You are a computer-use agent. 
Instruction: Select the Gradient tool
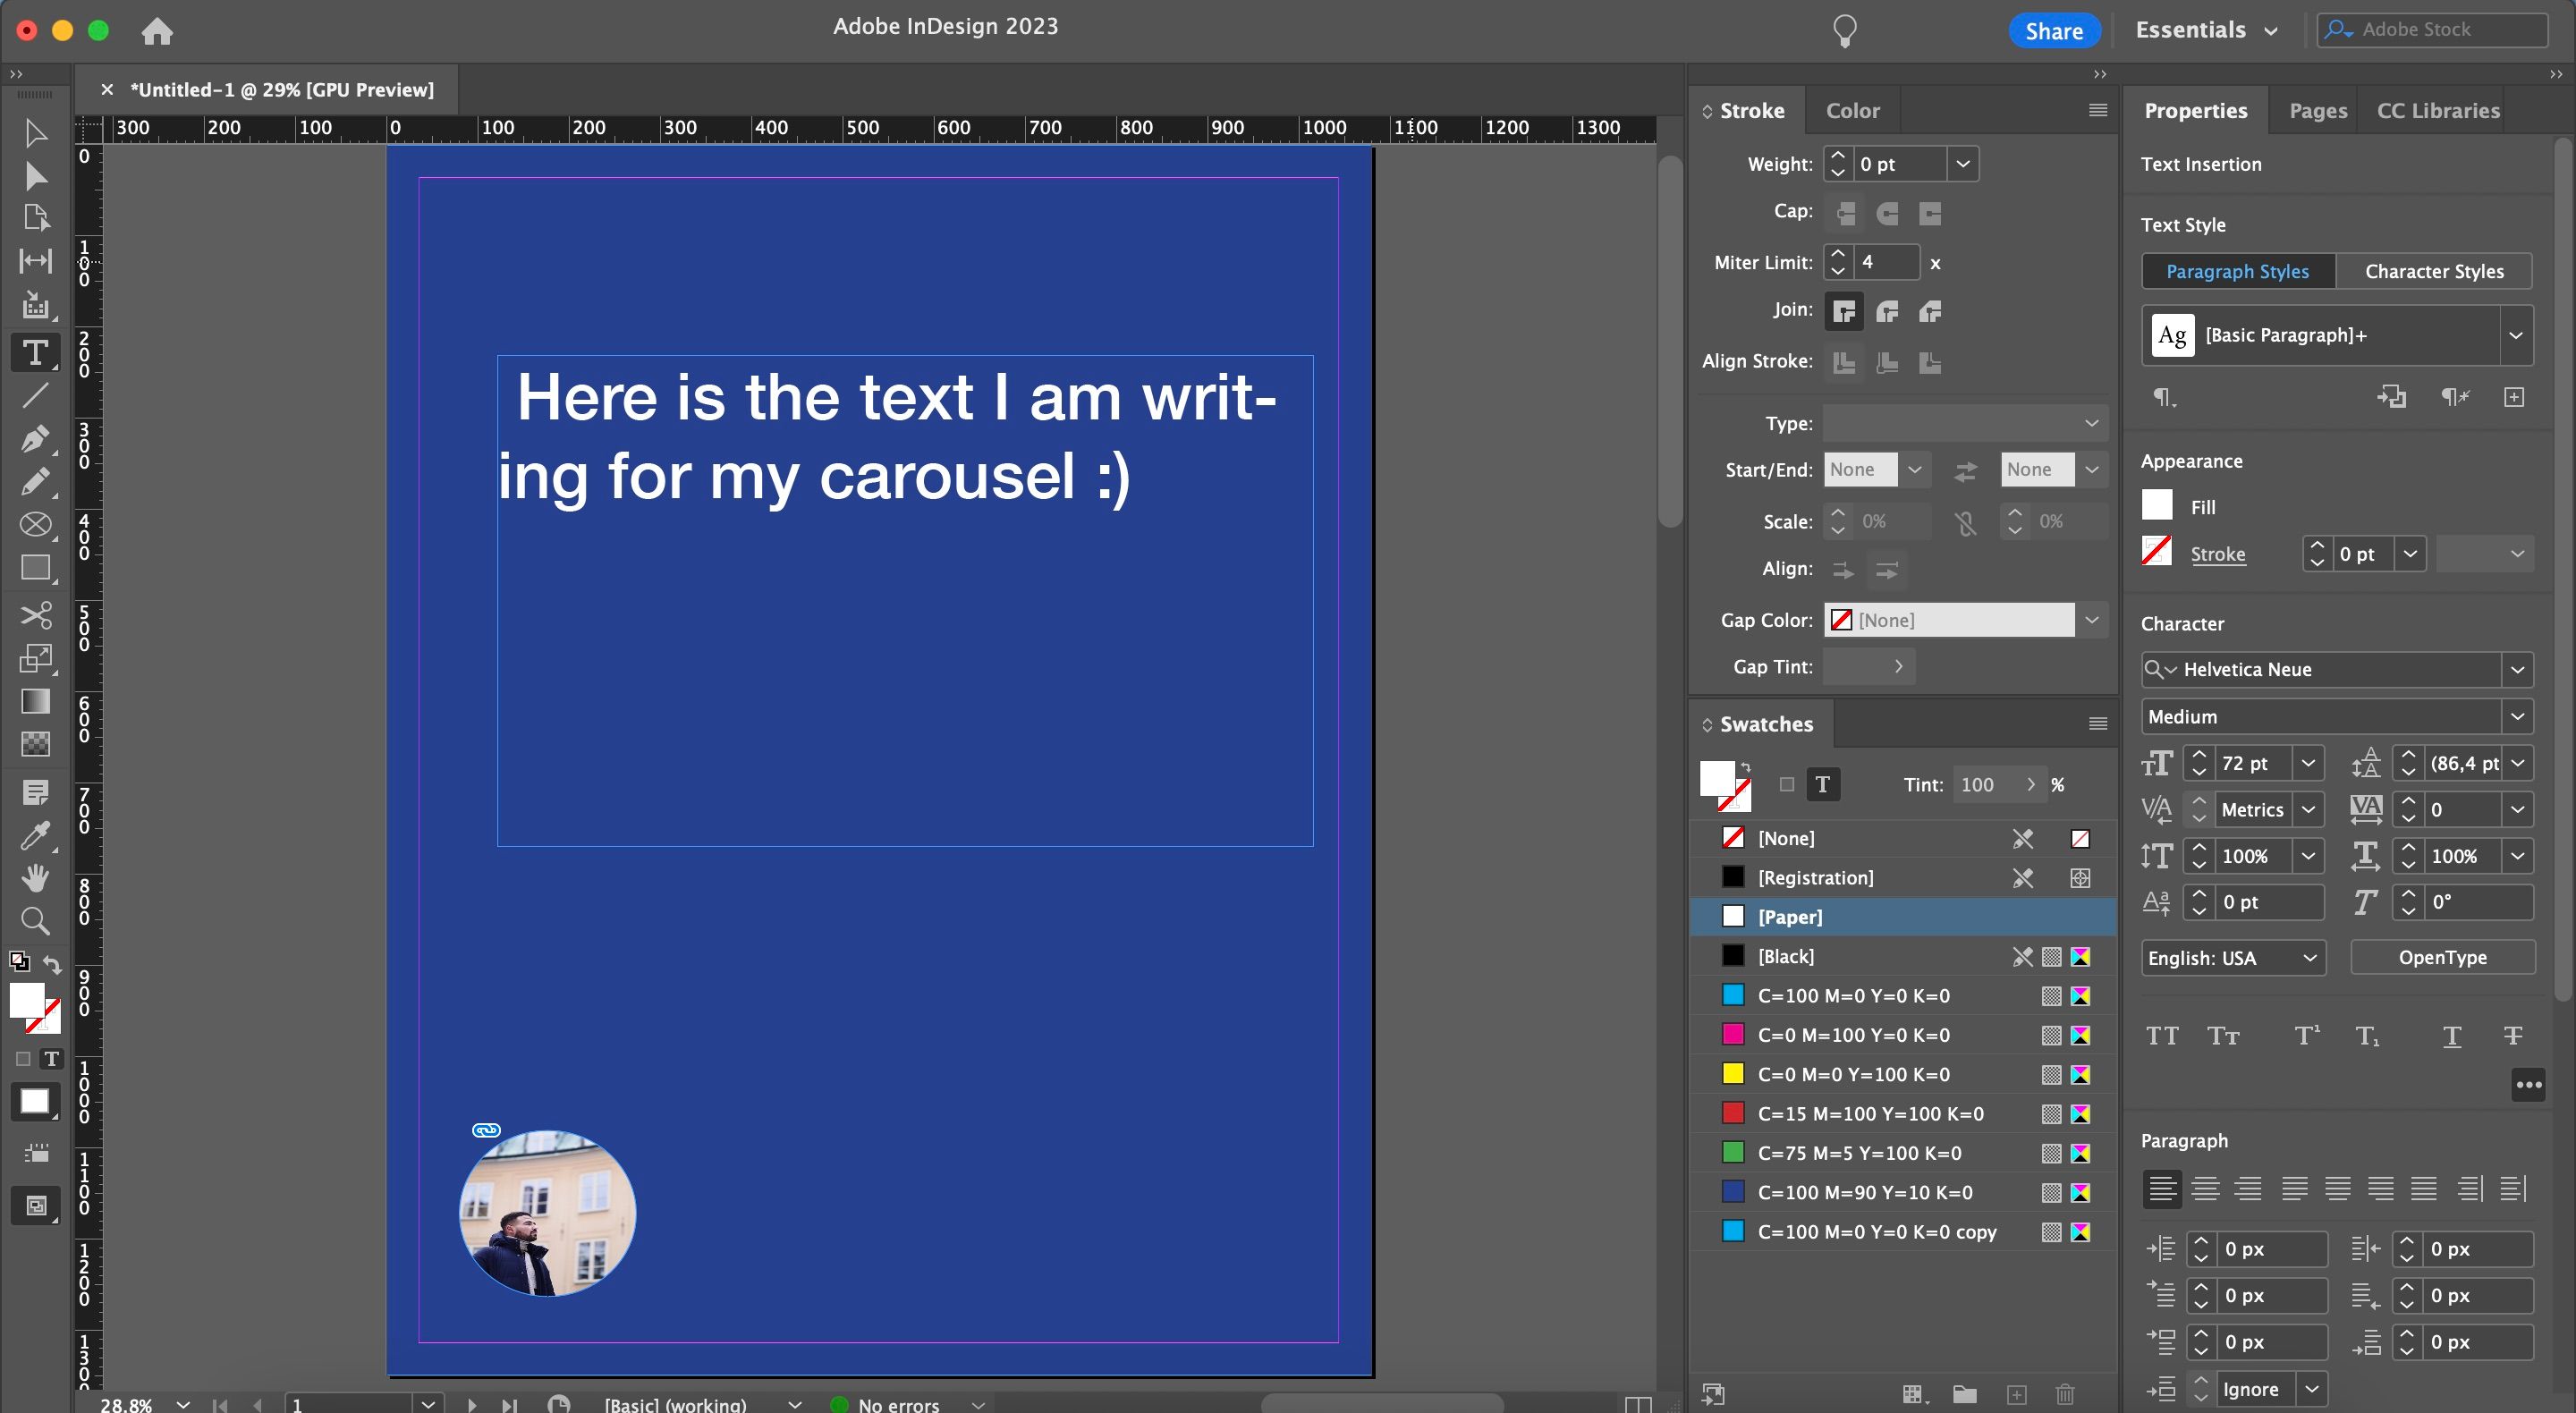coord(35,701)
